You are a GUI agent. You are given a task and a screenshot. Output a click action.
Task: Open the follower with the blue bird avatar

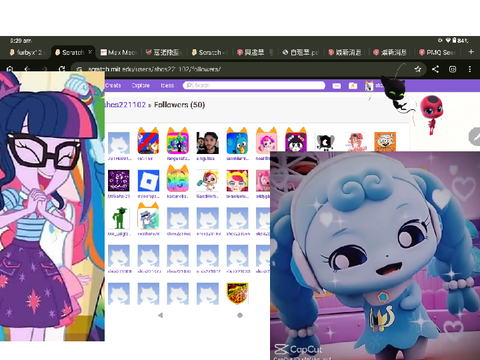tap(237, 143)
